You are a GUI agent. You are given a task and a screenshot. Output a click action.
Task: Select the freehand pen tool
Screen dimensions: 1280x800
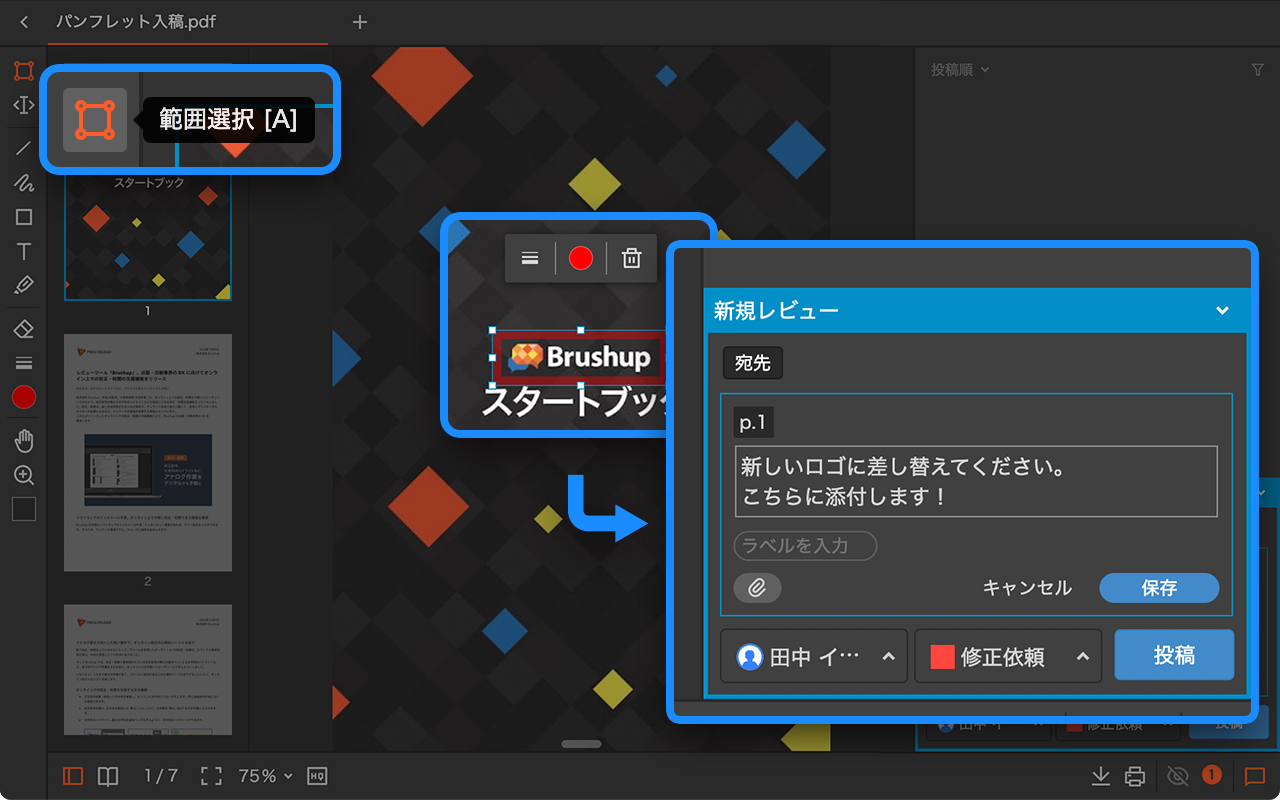tap(24, 183)
